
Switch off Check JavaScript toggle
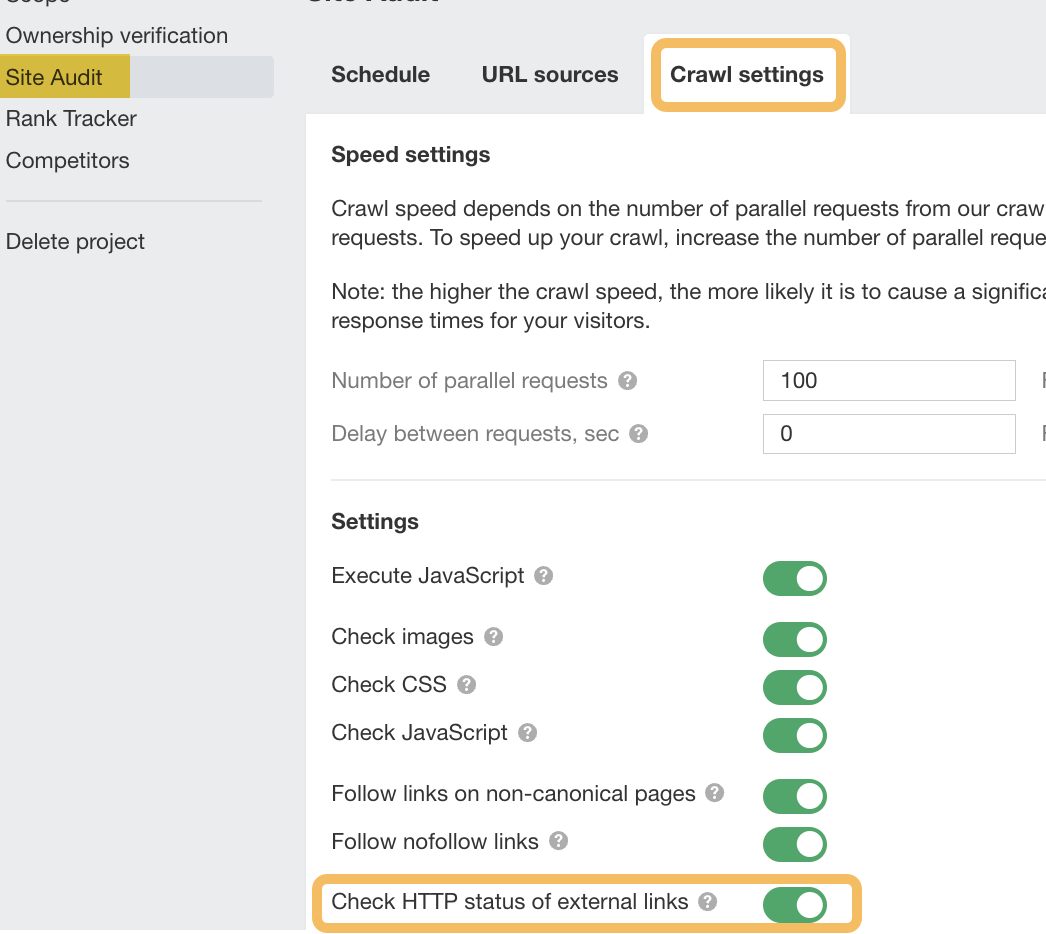(x=795, y=735)
